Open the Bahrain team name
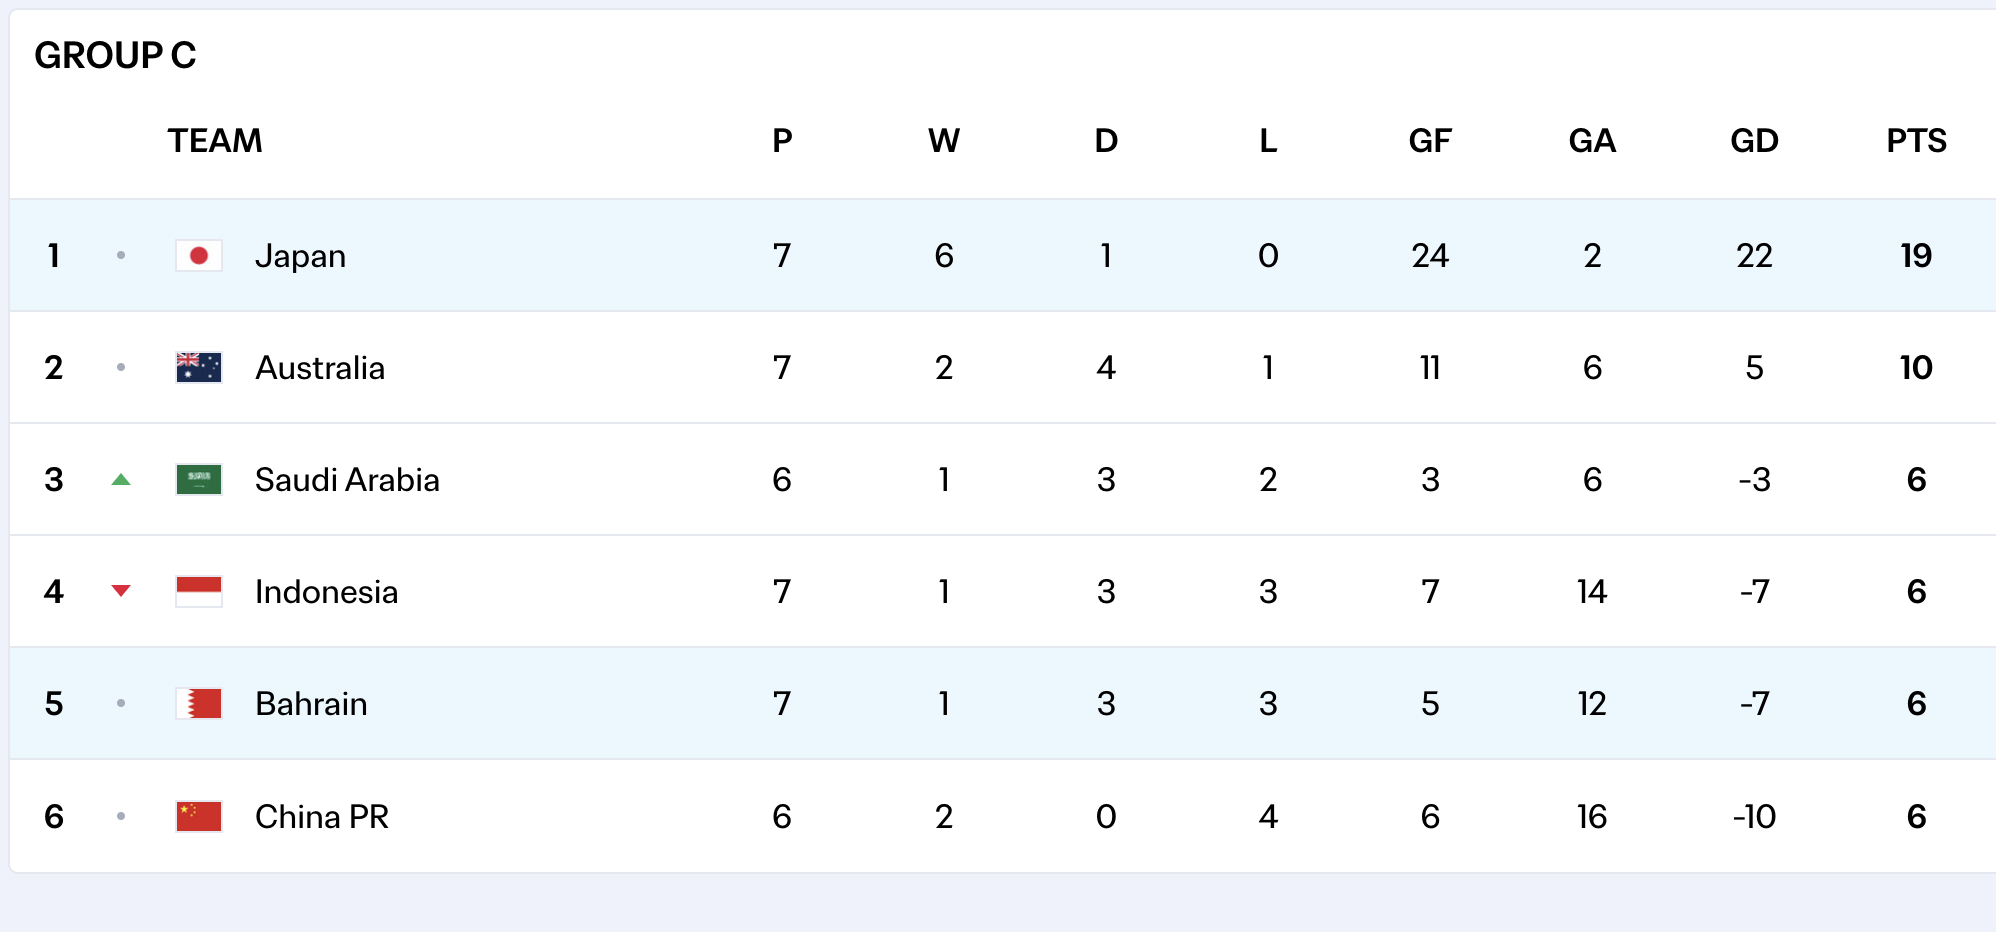 click(x=311, y=704)
